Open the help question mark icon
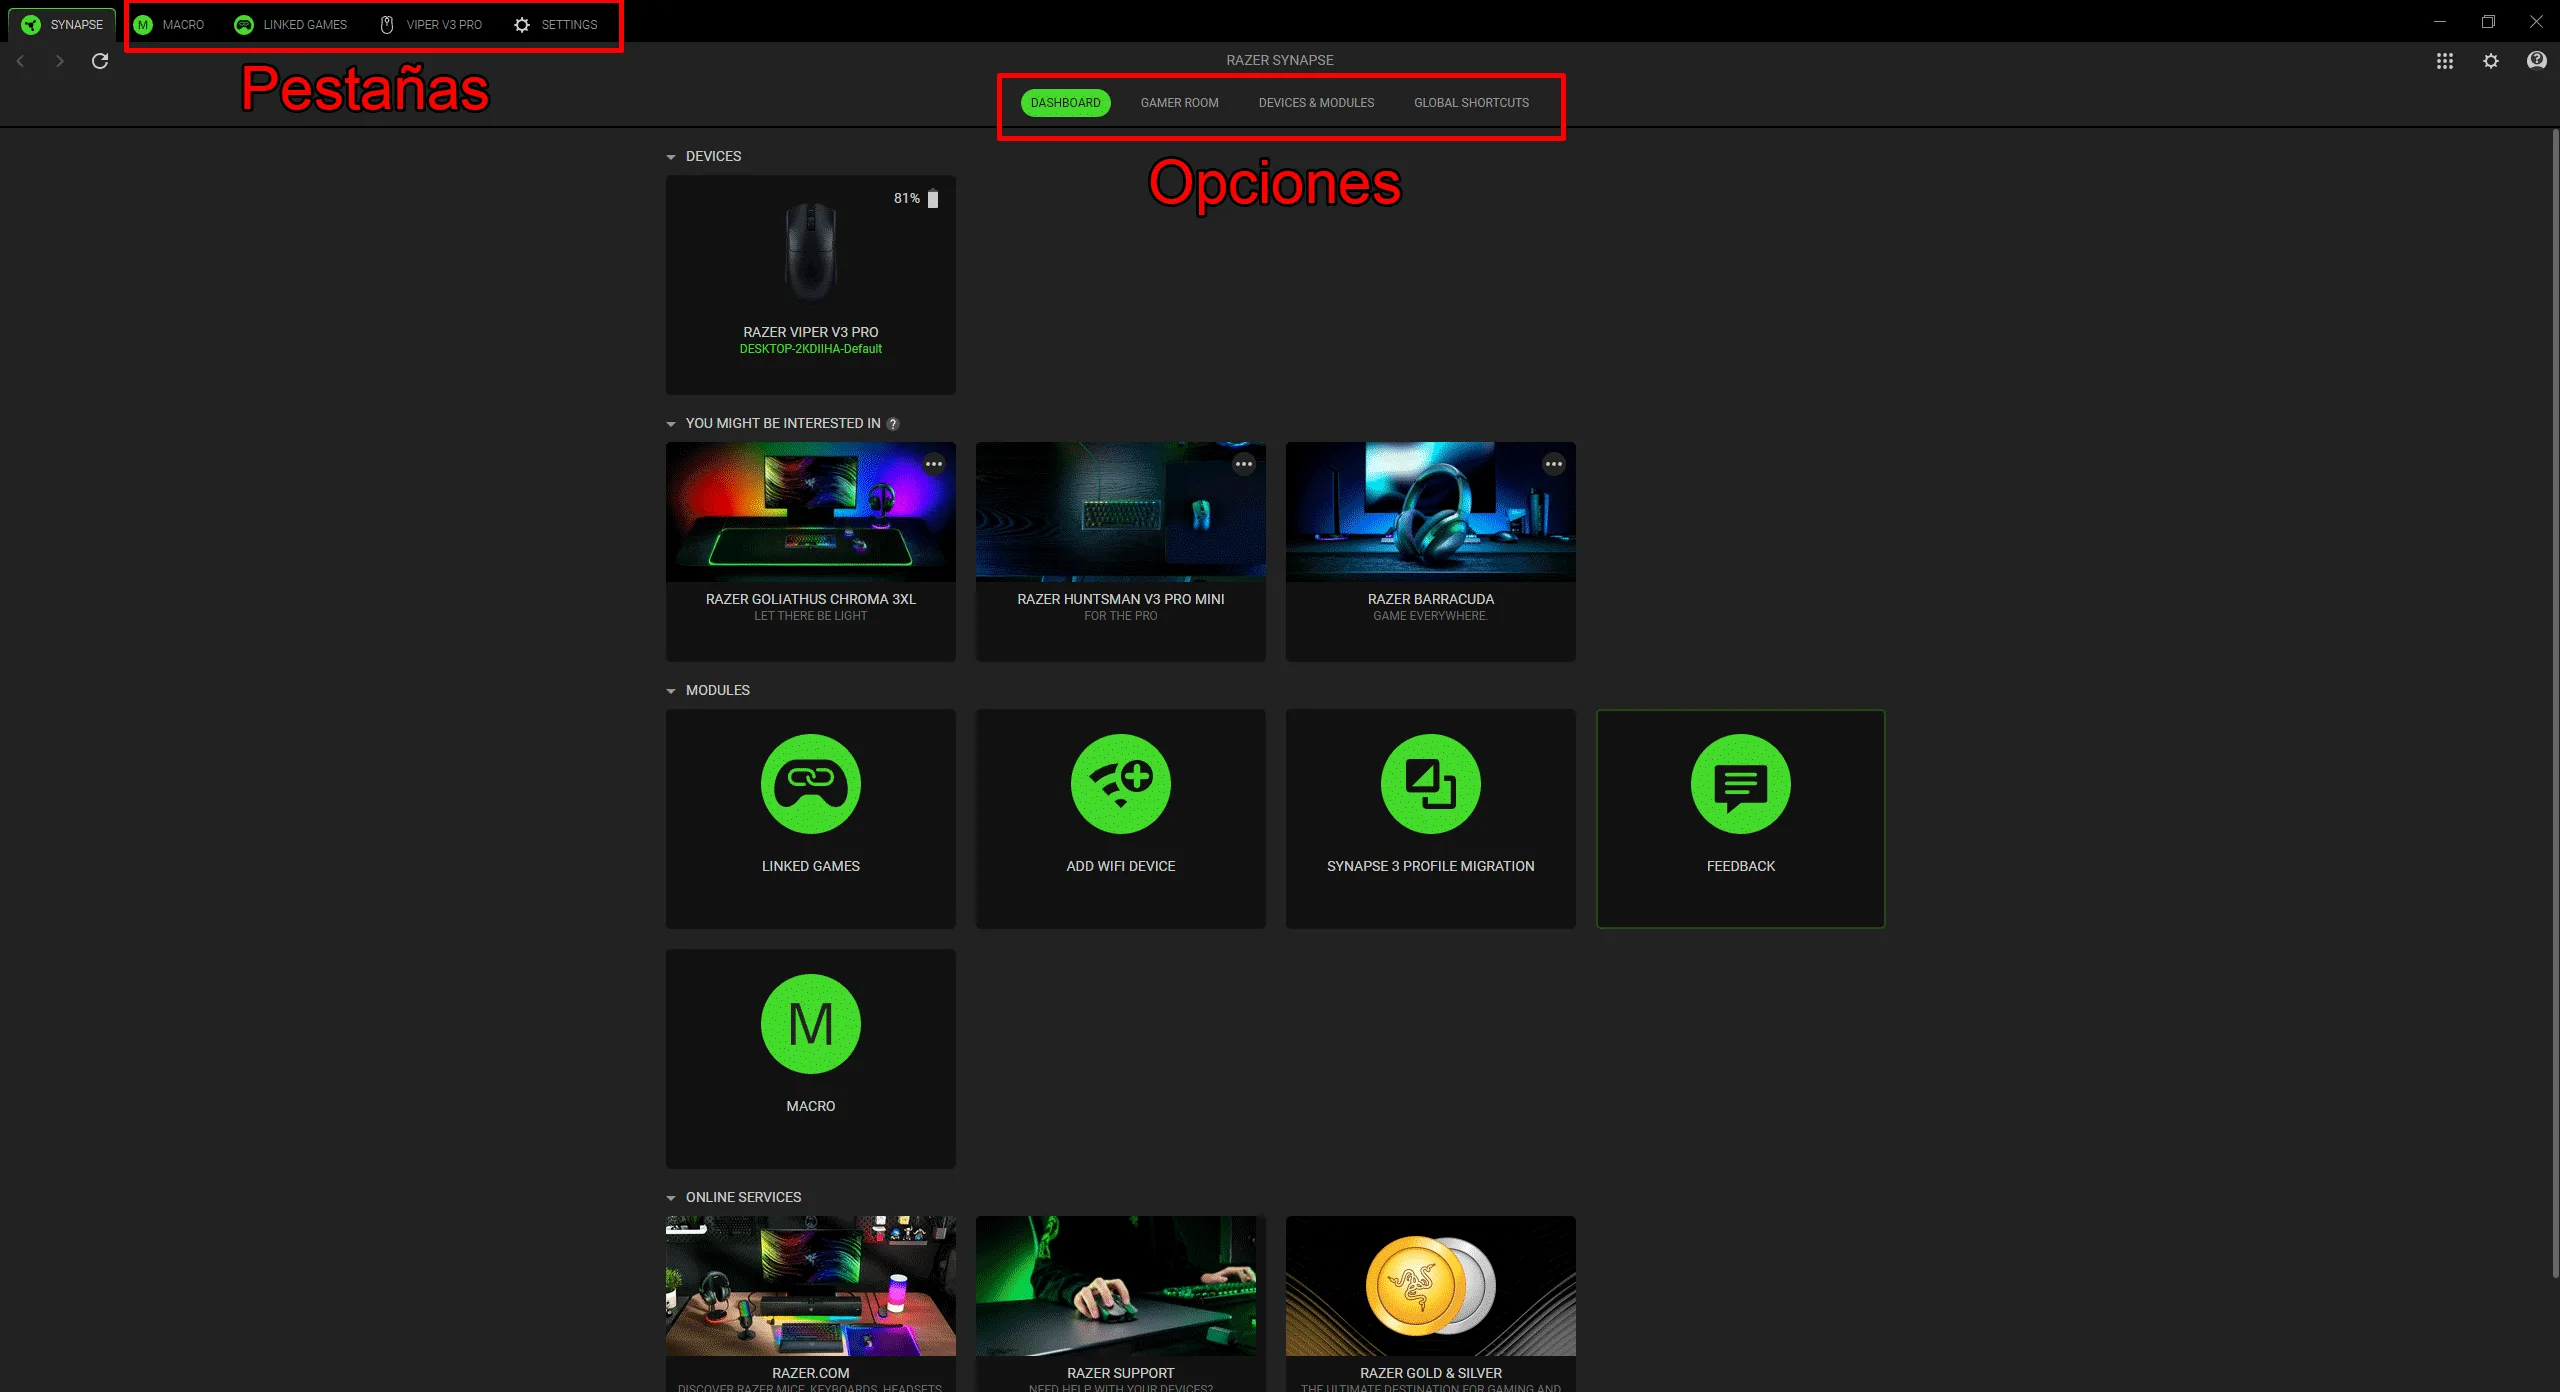The image size is (2560, 1392). (x=2537, y=61)
